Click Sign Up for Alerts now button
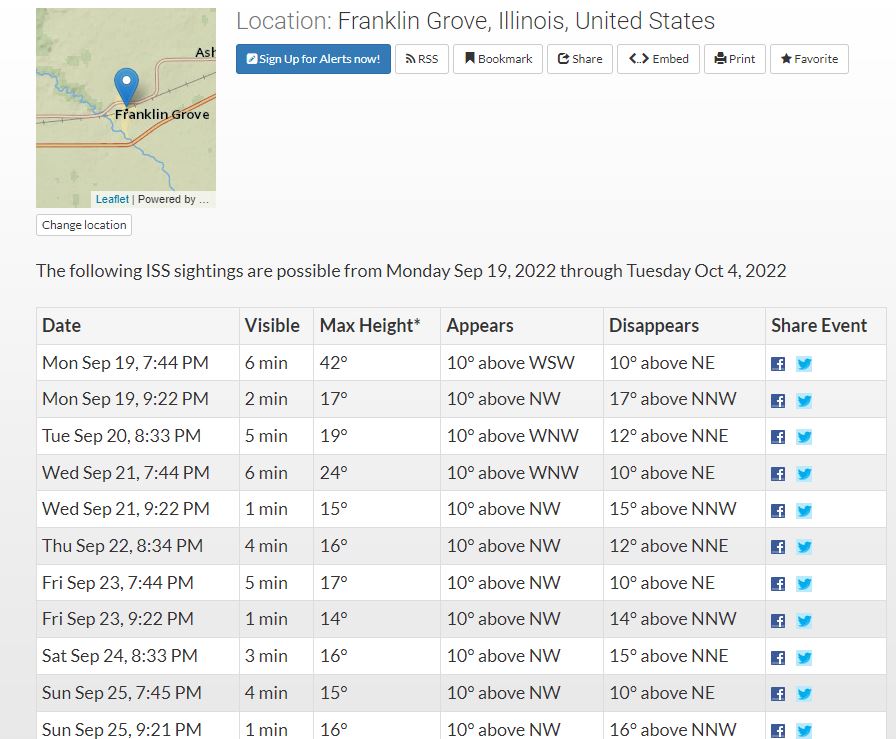Screen dimensions: 896x739 [x=313, y=59]
